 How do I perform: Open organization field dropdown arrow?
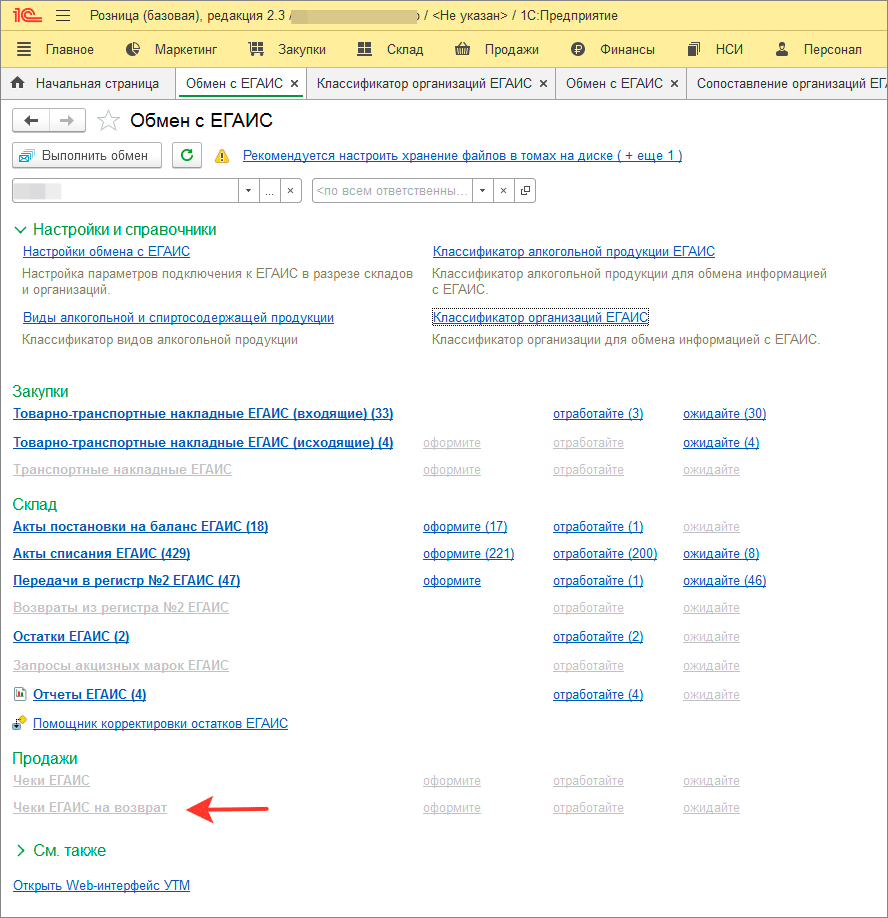coord(249,191)
